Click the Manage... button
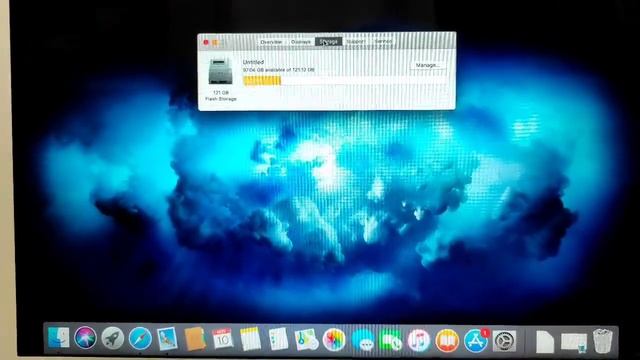The height and width of the screenshot is (360, 640). tap(427, 65)
